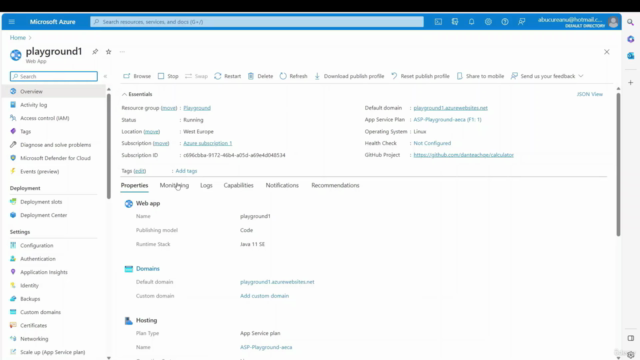Restart the web app
Viewport: 640px width, 360px height.
pyautogui.click(x=228, y=76)
